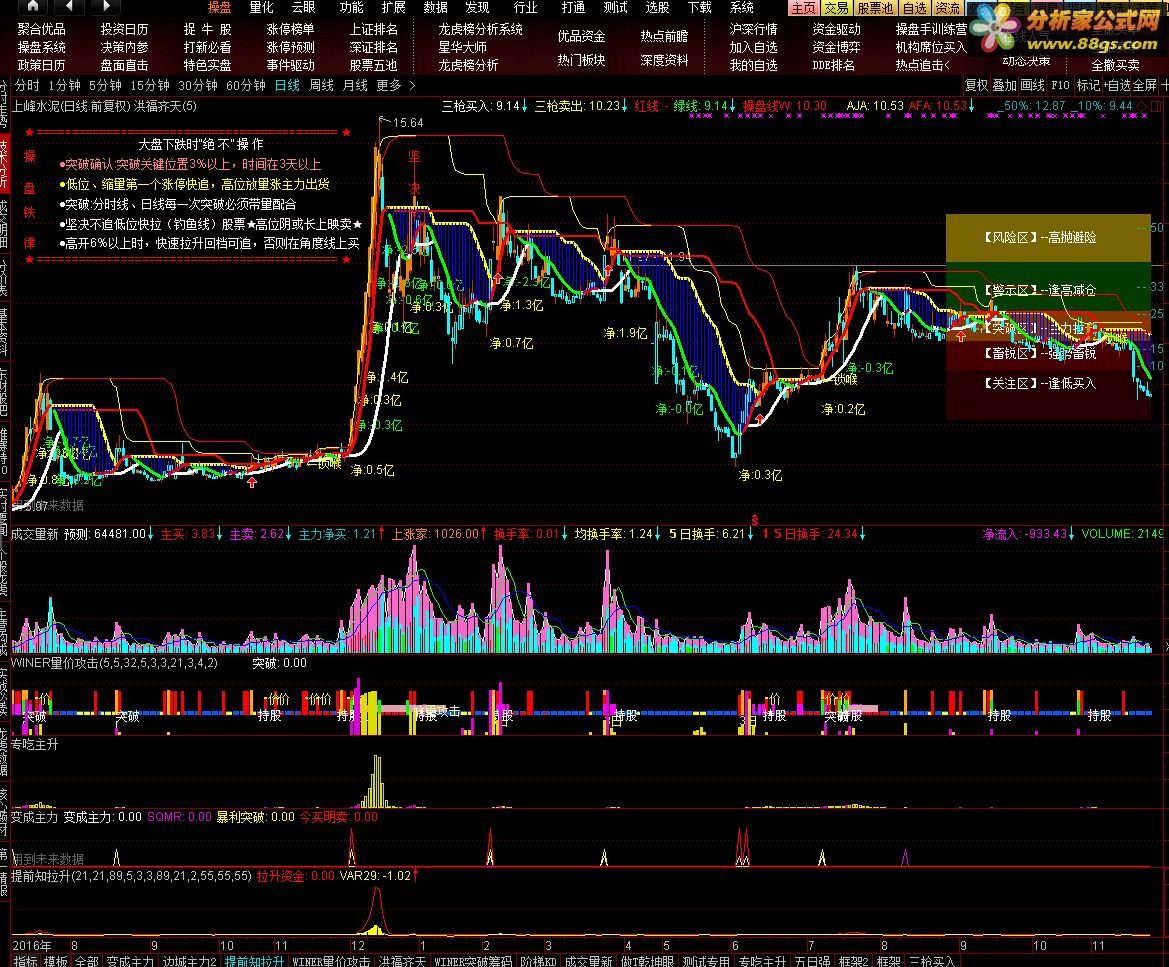Image resolution: width=1169 pixels, height=967 pixels.
Task: Open the 量化 menu
Action: [261, 7]
